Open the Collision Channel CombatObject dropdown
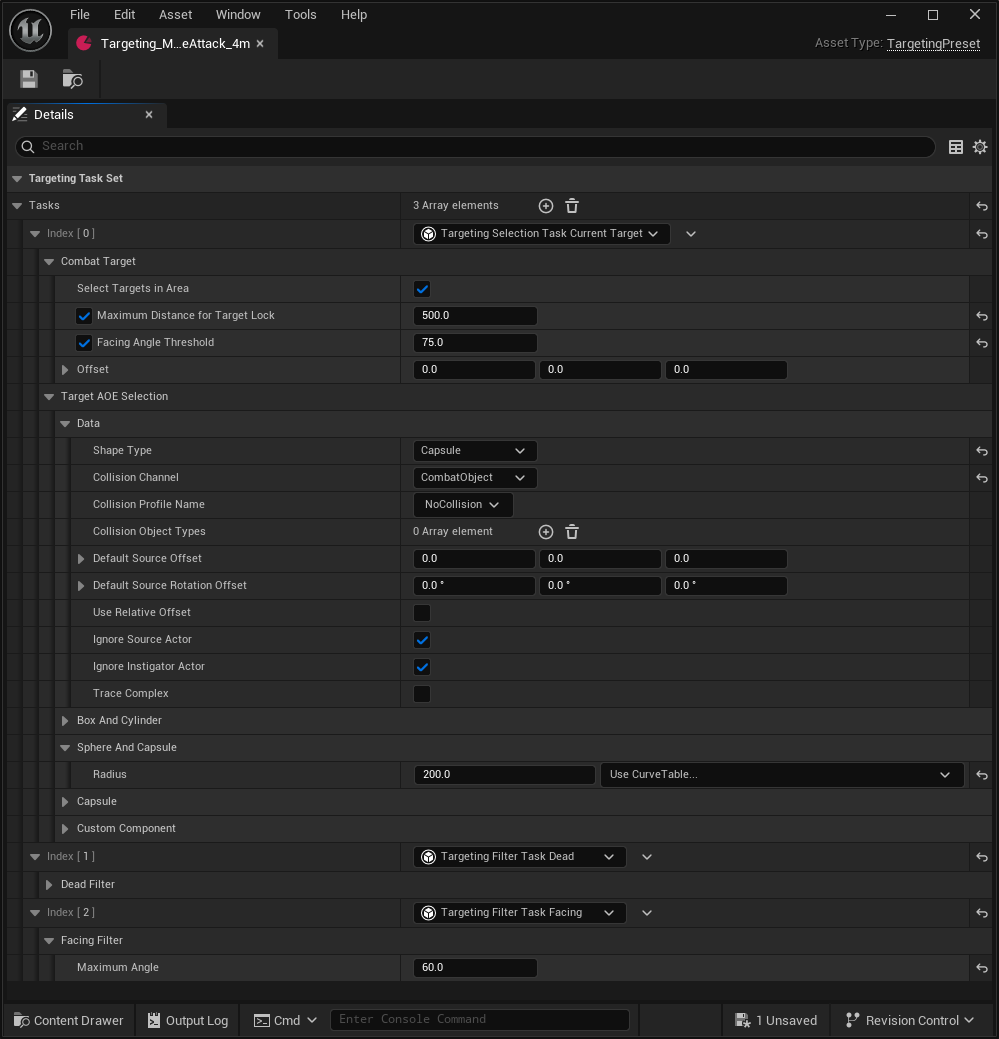This screenshot has width=999, height=1039. (x=475, y=478)
